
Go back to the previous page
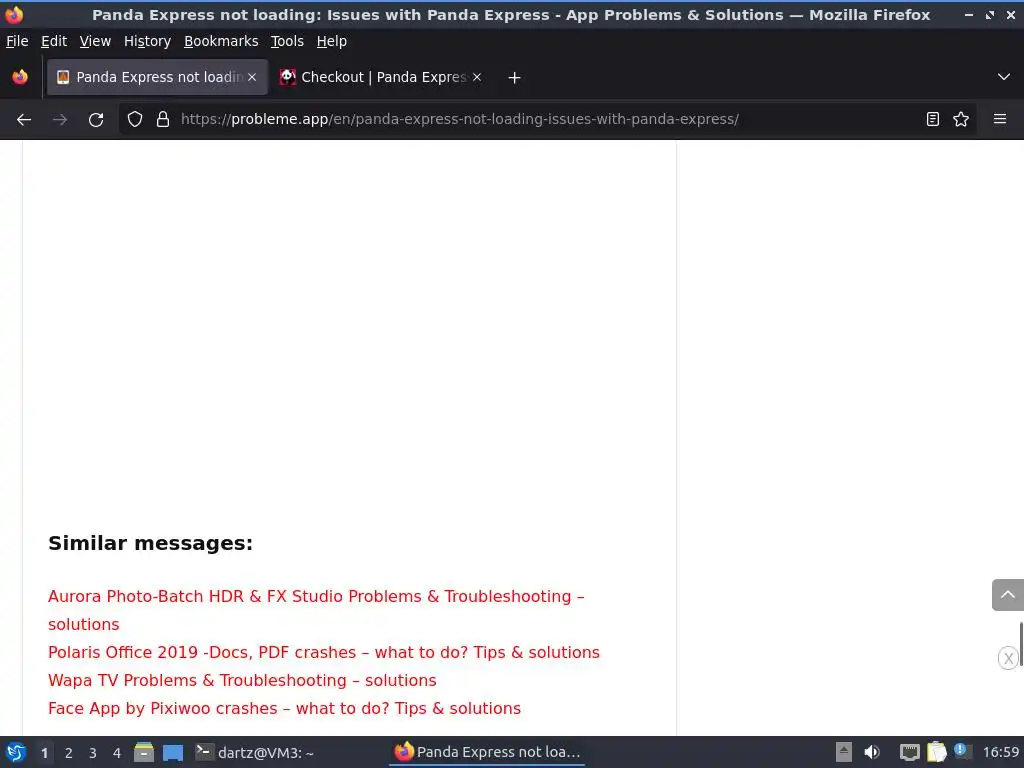pos(24,120)
